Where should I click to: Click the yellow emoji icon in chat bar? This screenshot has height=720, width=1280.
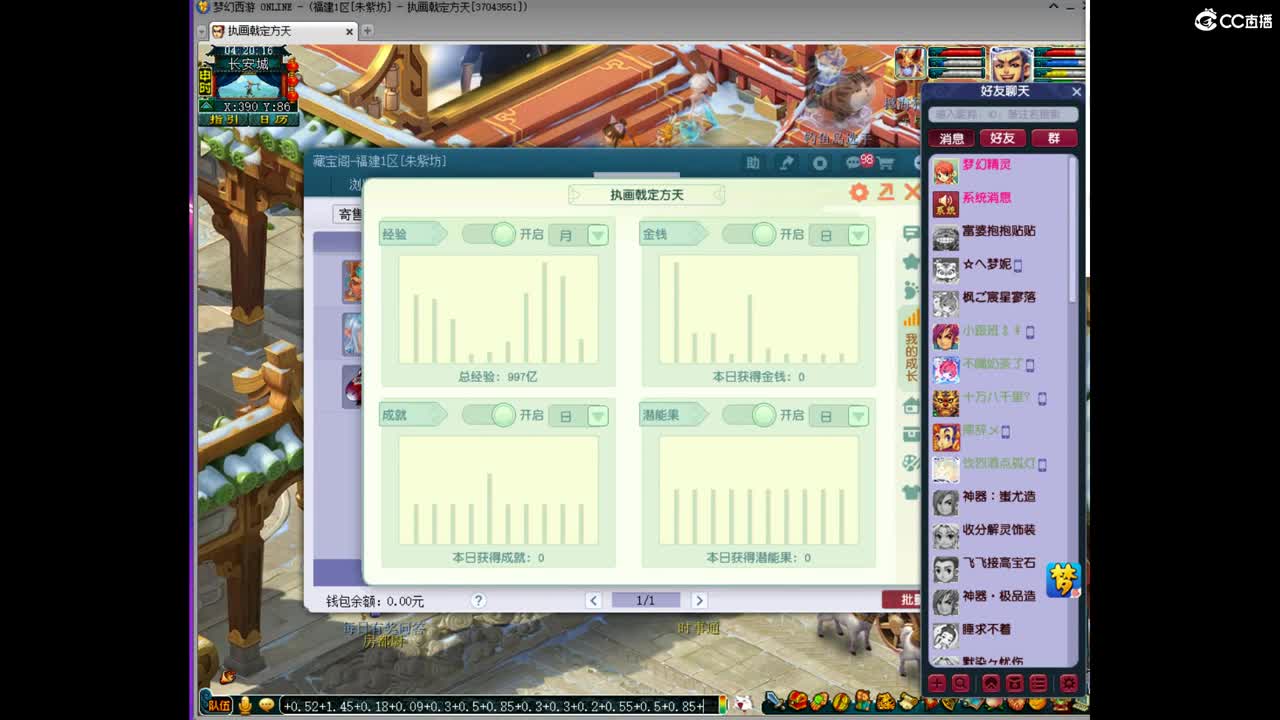pos(266,705)
